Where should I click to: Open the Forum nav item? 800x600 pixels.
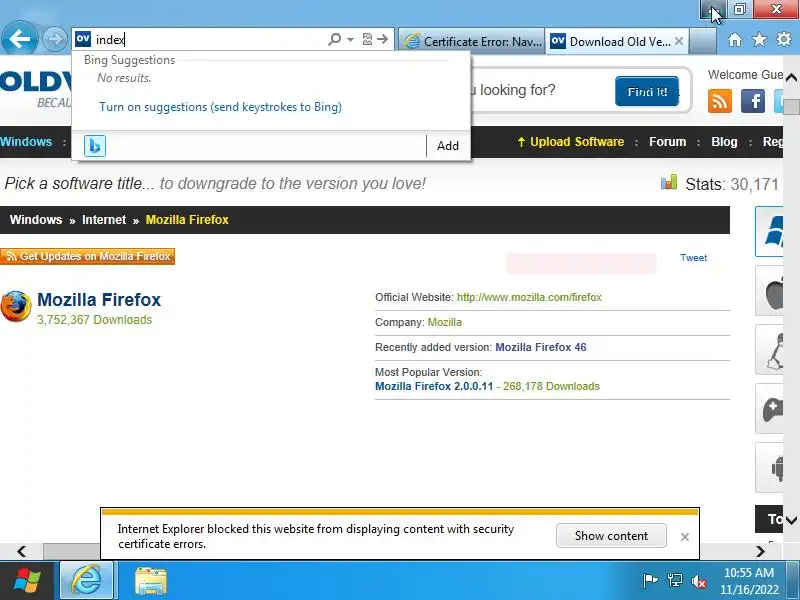pos(667,142)
